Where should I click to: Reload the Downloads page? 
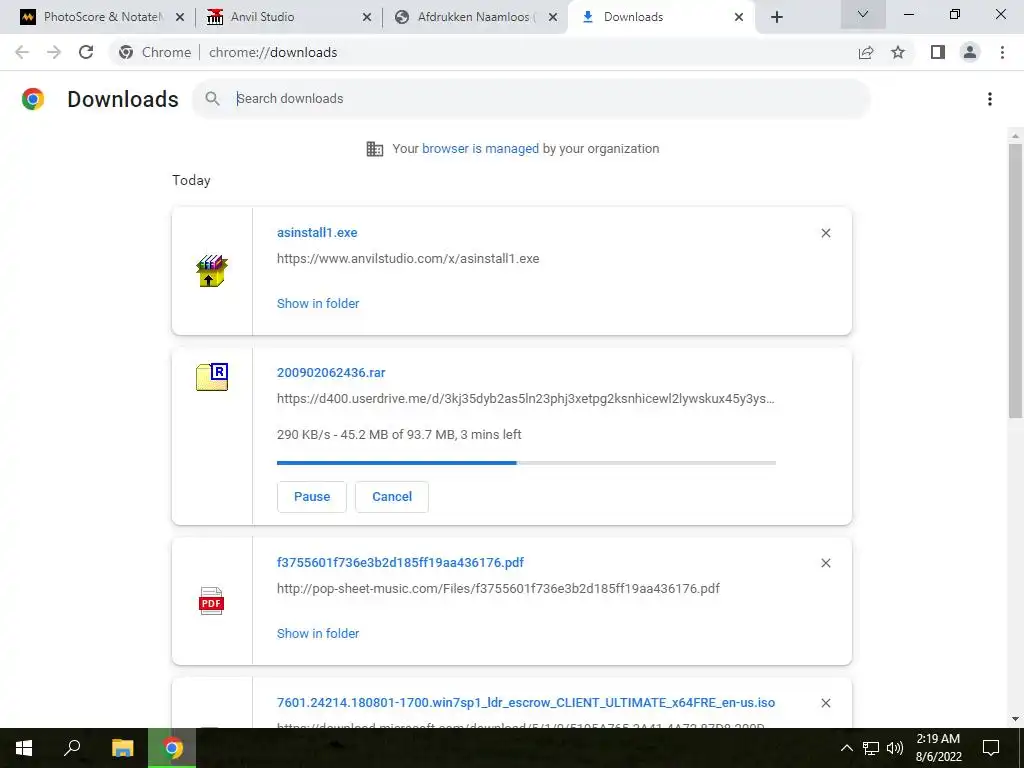86,52
